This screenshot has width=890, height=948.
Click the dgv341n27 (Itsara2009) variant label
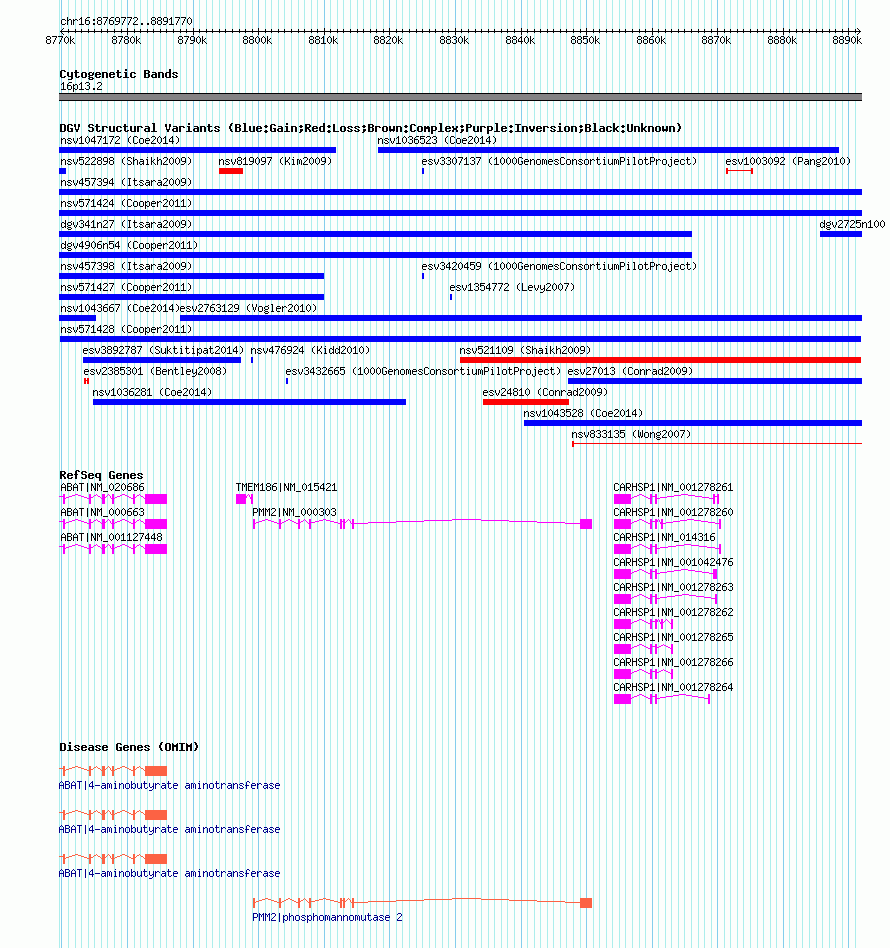126,224
